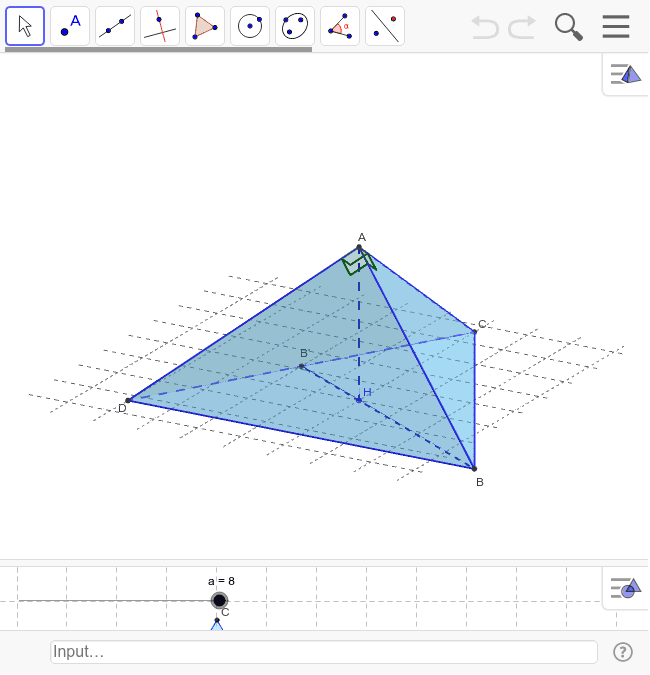Click the Redo arrow
This screenshot has width=650, height=675.
tap(522, 27)
